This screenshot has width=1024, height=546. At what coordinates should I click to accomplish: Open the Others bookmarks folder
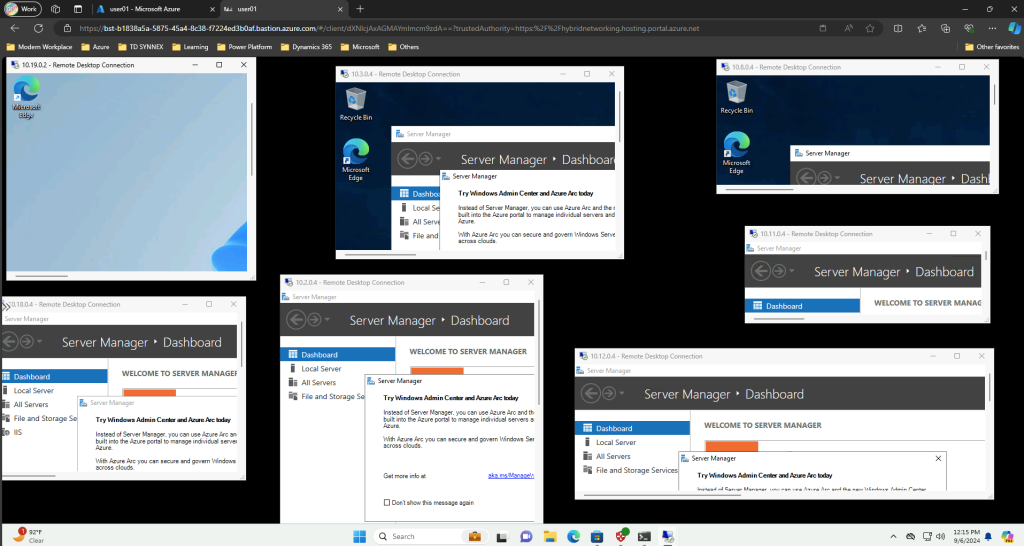point(403,47)
